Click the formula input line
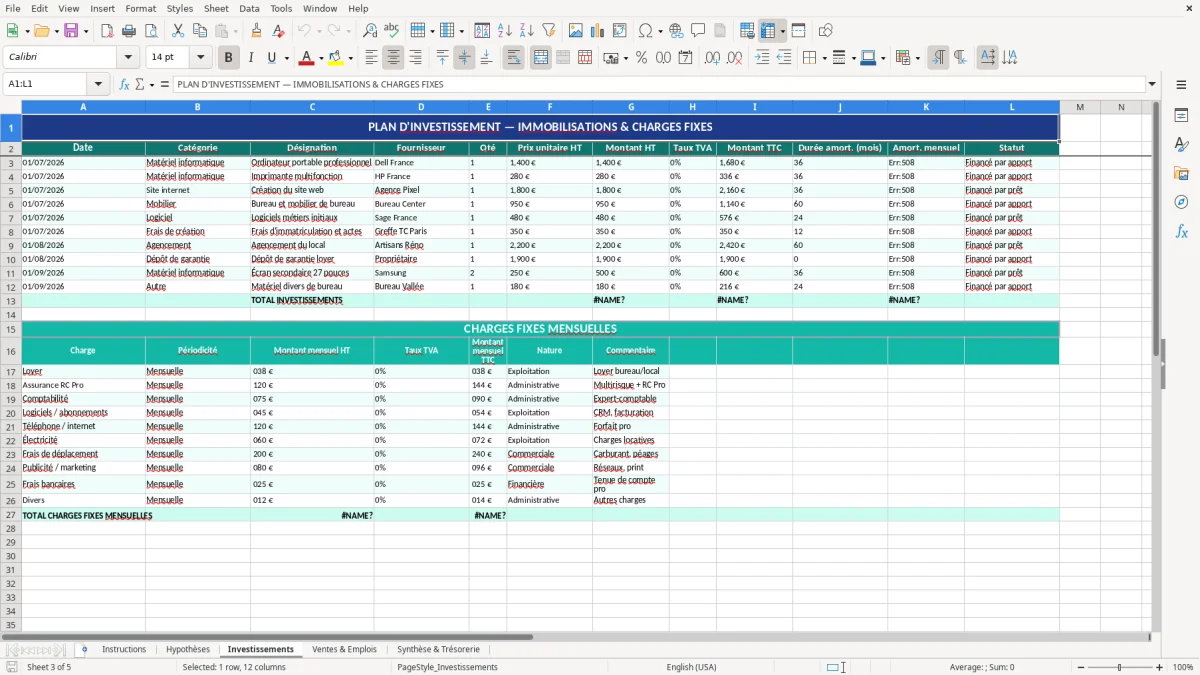This screenshot has width=1200, height=675. click(659, 84)
